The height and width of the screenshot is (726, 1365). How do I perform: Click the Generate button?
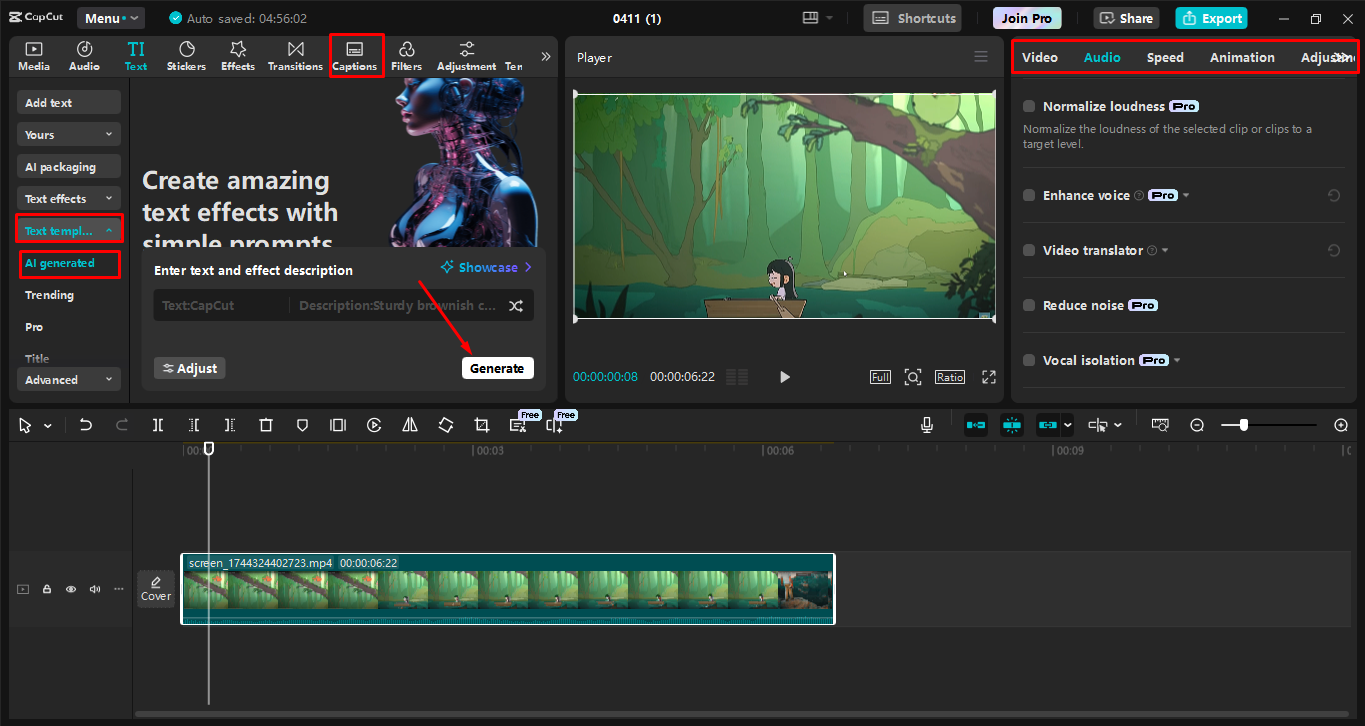tap(497, 368)
